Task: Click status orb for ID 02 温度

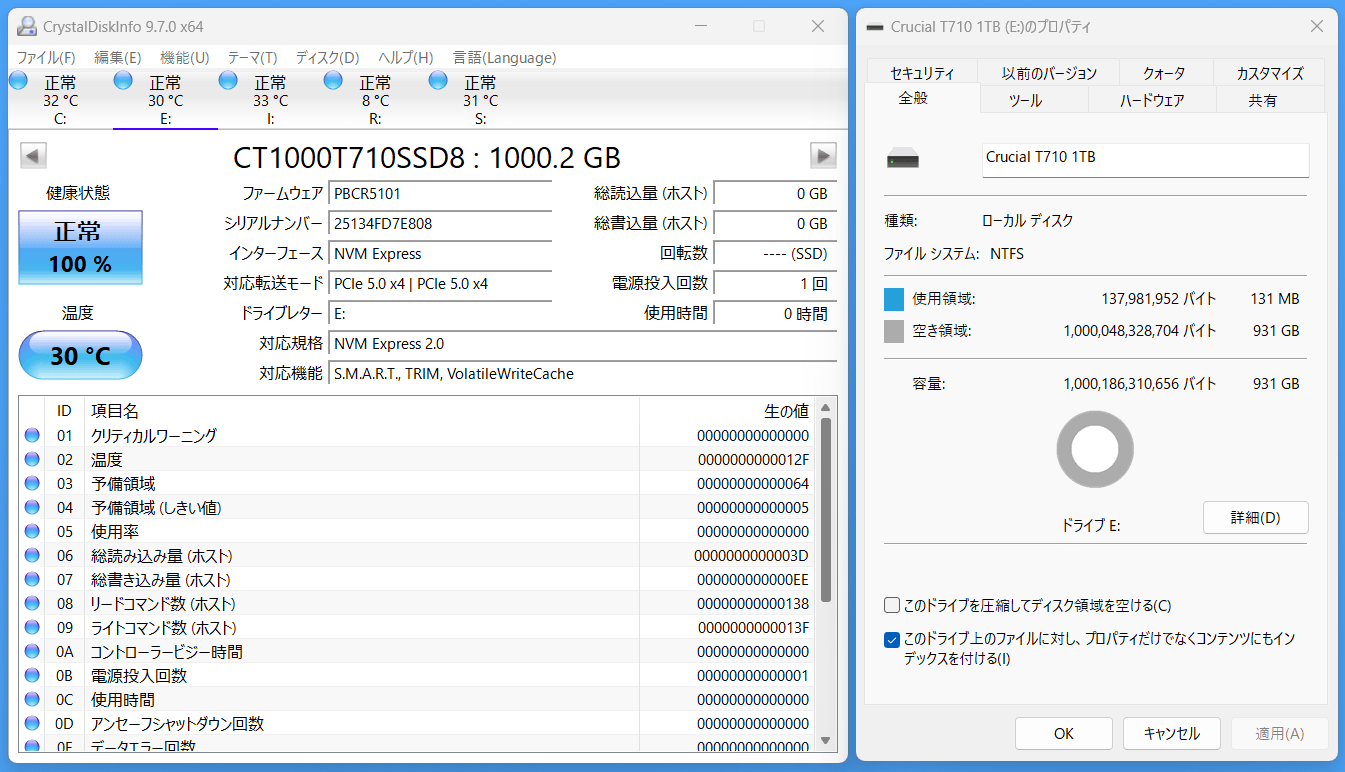Action: click(x=32, y=459)
